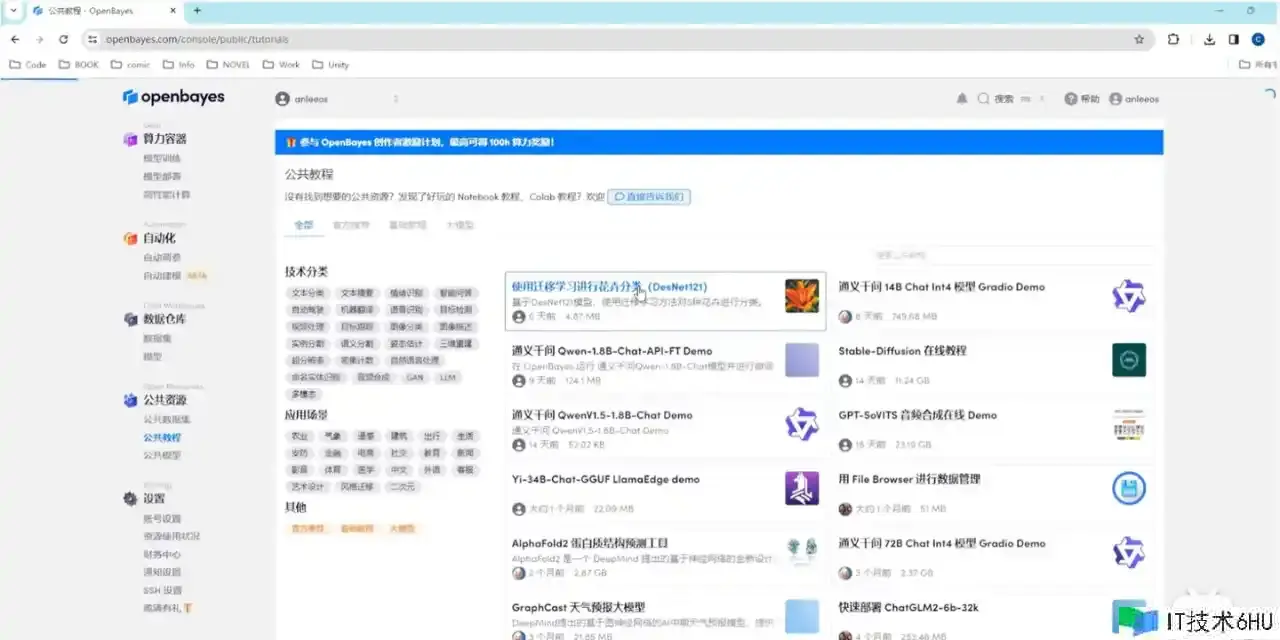Bookmark this page with star icon
The height and width of the screenshot is (640, 1280).
1139,39
